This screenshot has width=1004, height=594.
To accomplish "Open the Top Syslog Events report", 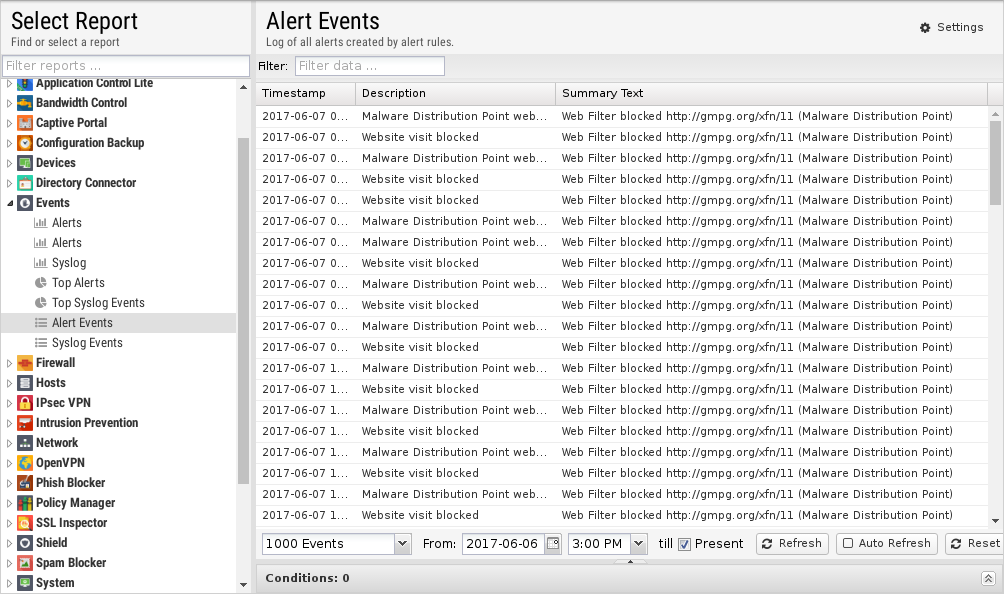I will [x=98, y=303].
